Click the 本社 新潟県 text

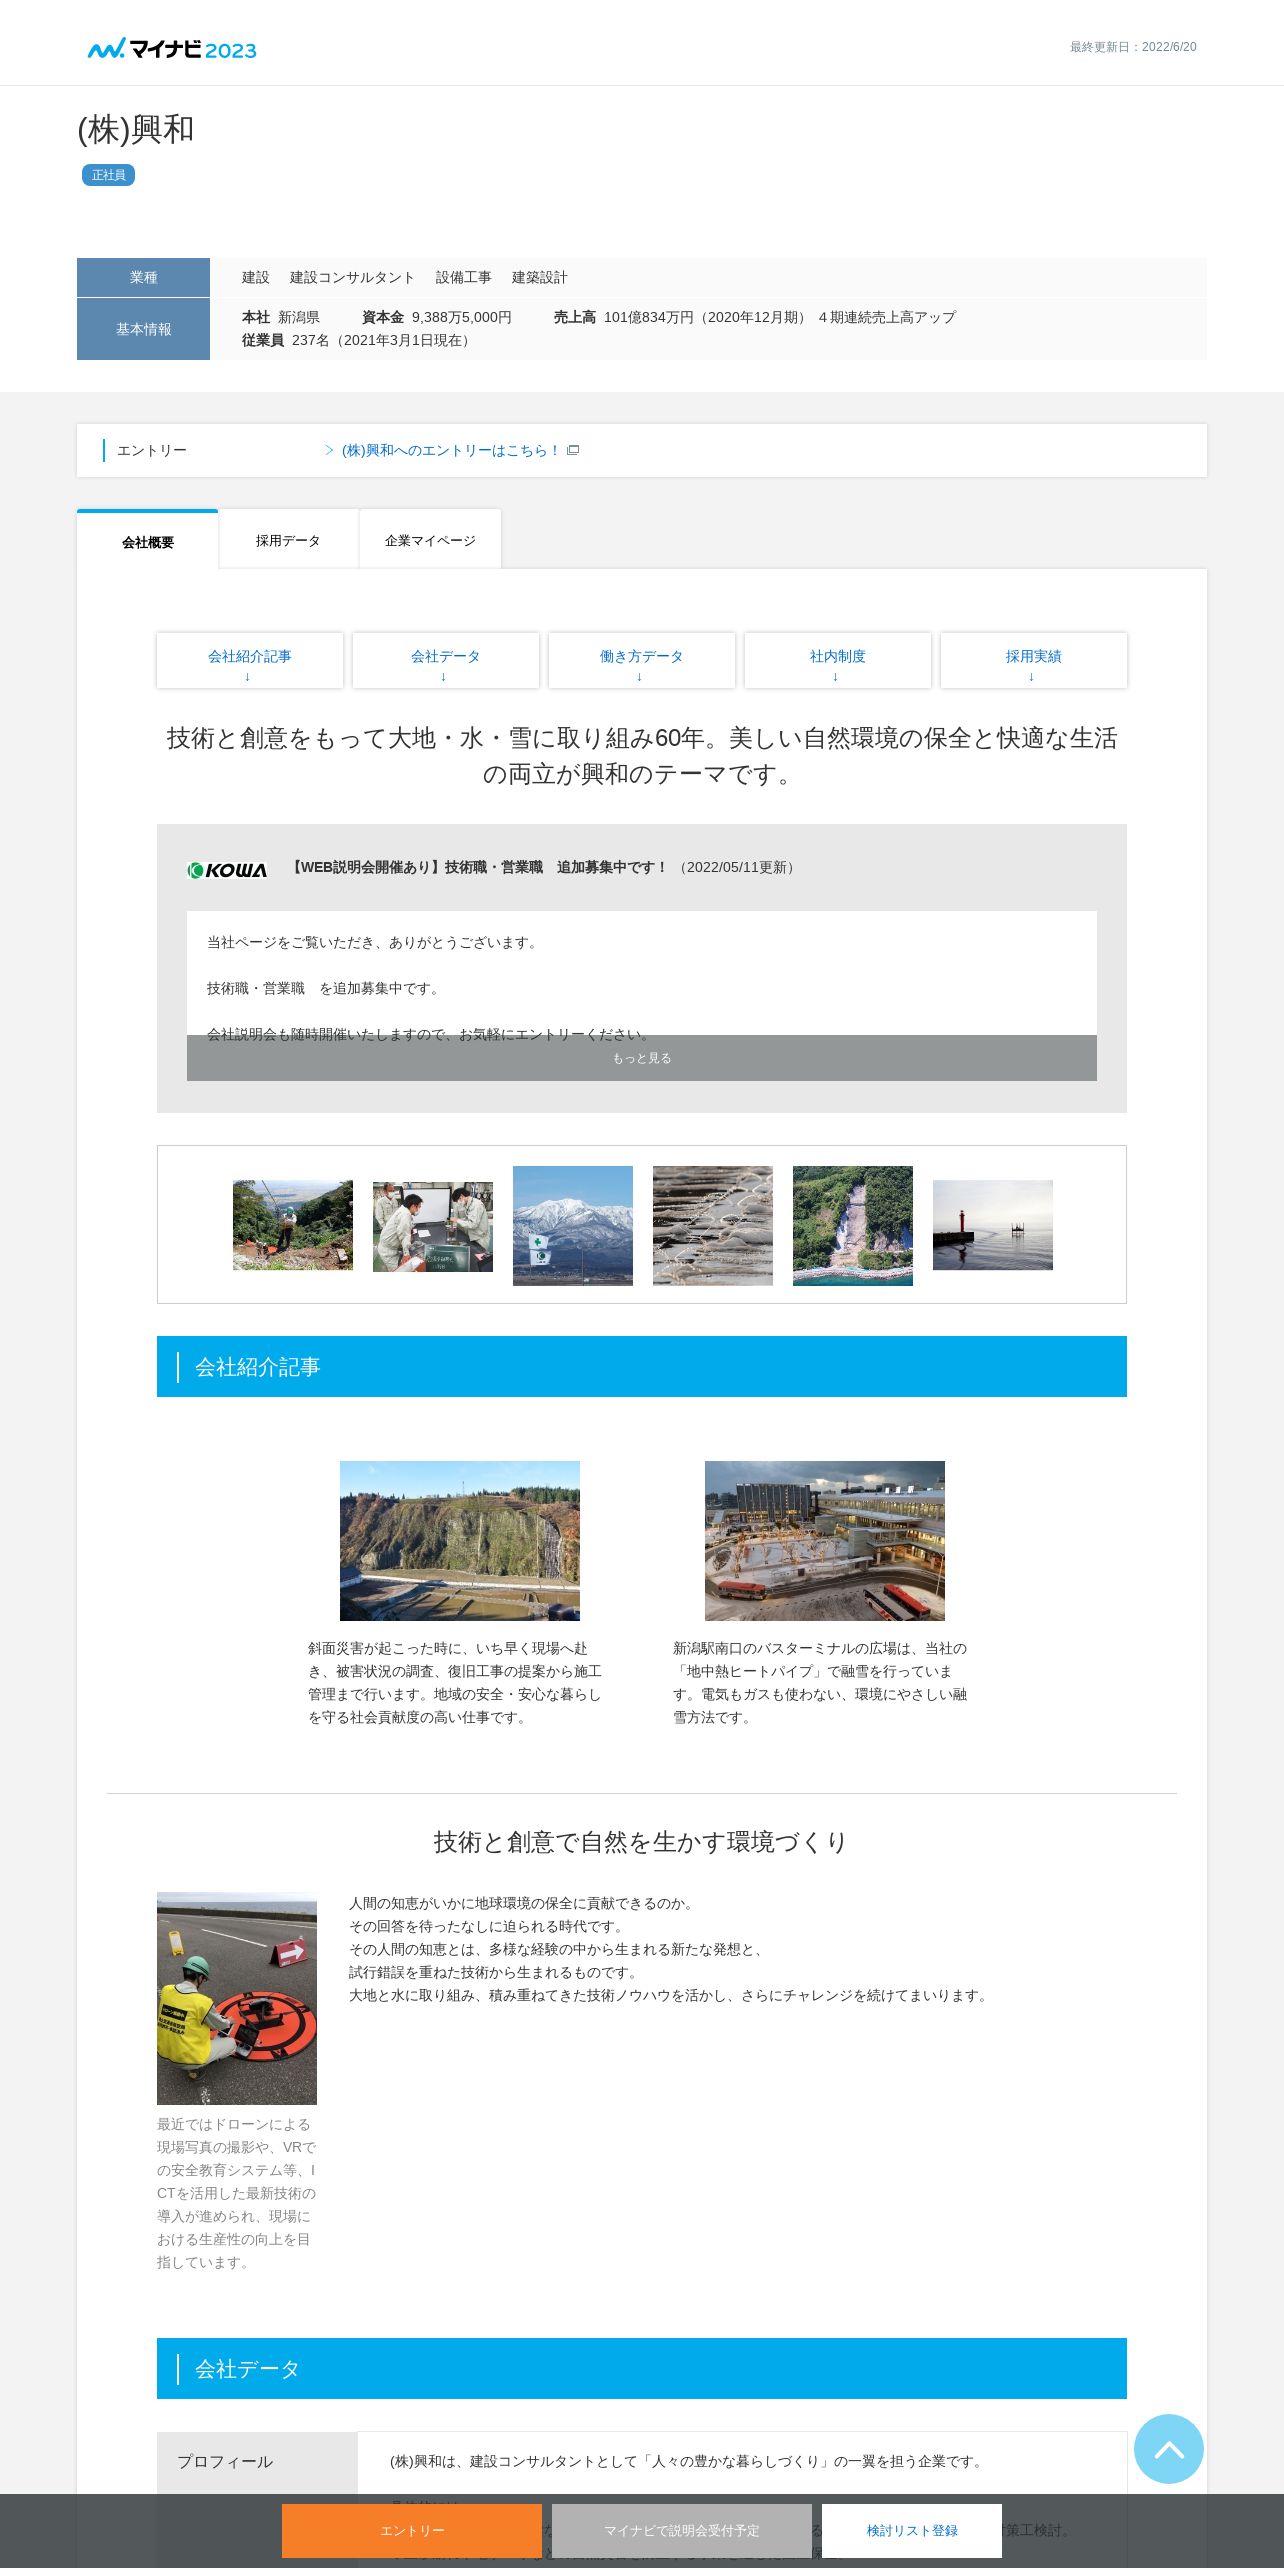(281, 317)
